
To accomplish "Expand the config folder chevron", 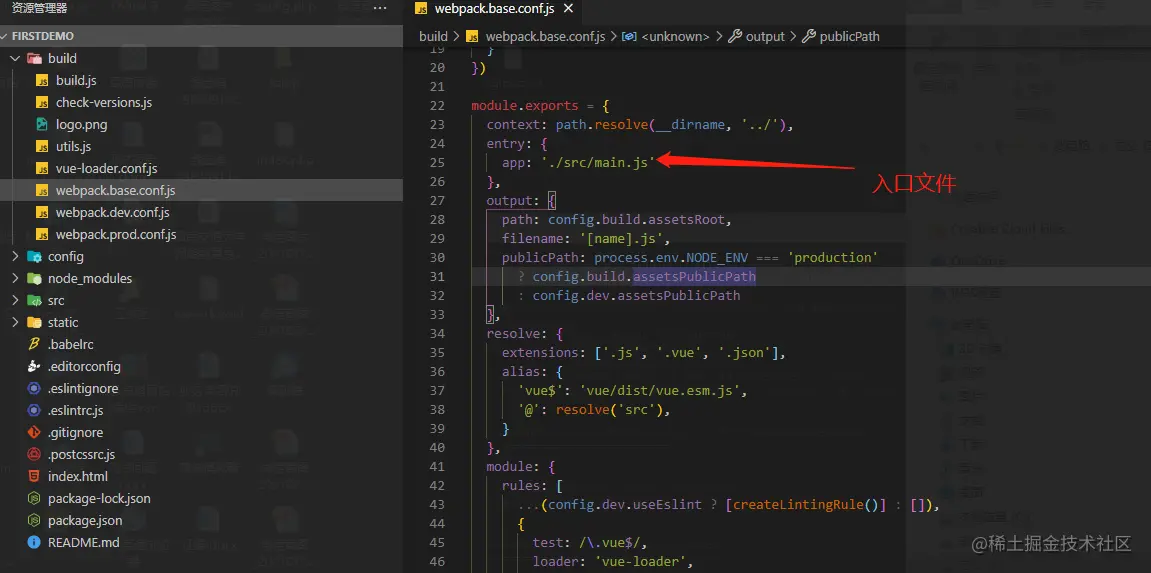I will (15, 256).
